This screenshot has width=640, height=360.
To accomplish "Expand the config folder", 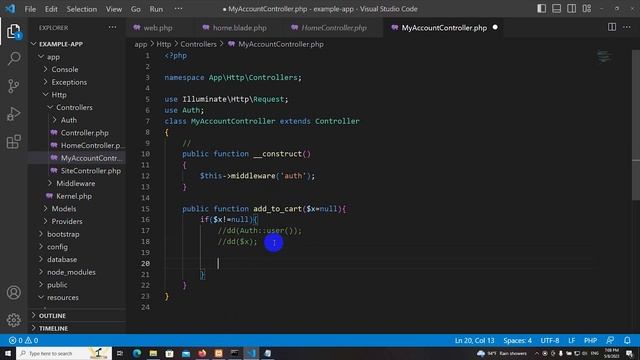I will pos(57,247).
